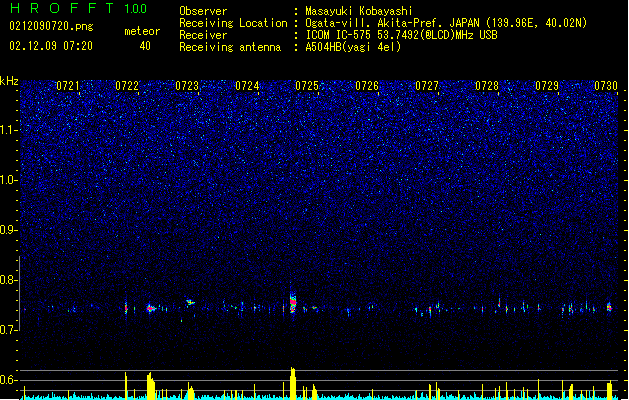Click the 0.9 kHz axis label
The height and width of the screenshot is (400, 629).
(9, 230)
